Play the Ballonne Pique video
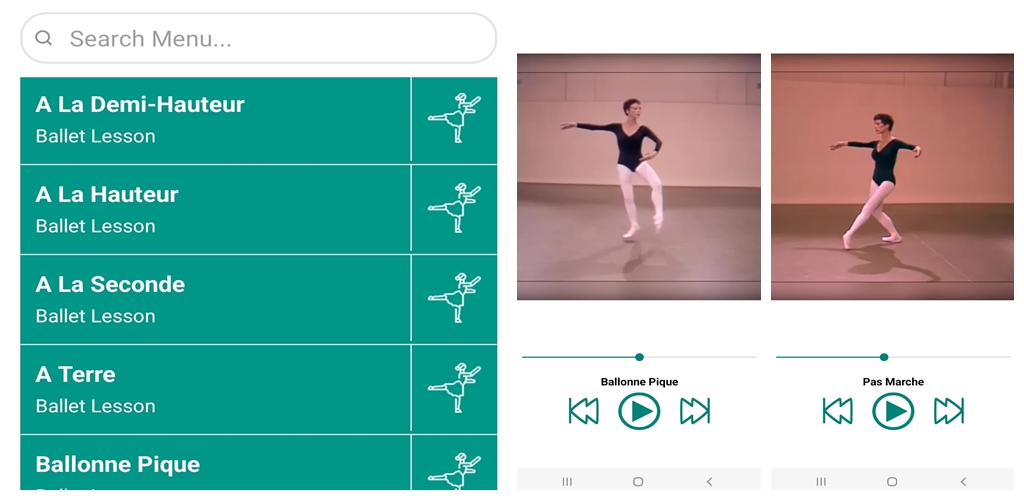Image resolution: width=1024 pixels, height=500 pixels. coord(639,411)
